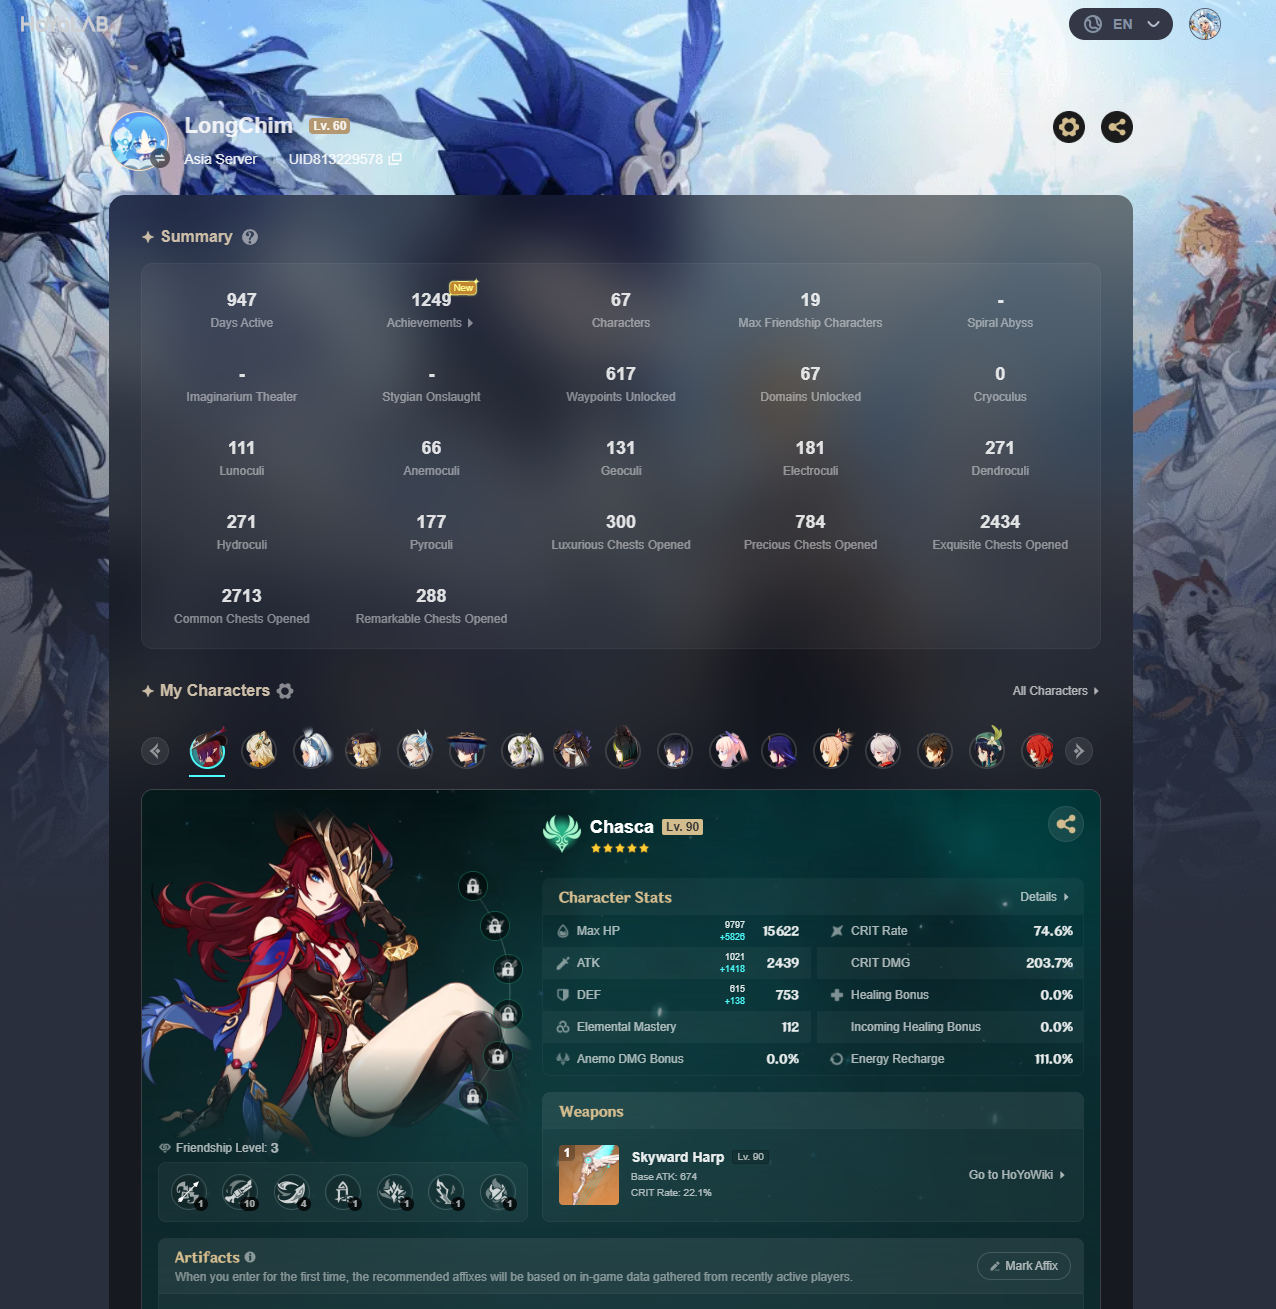This screenshot has width=1276, height=1309.
Task: Click the 'CRIT Rate' 74.6% stat row
Action: (950, 931)
